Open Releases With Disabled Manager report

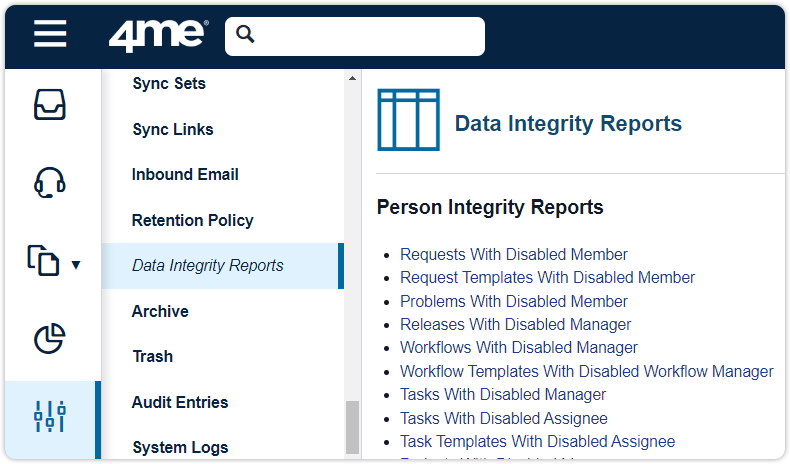tap(515, 324)
